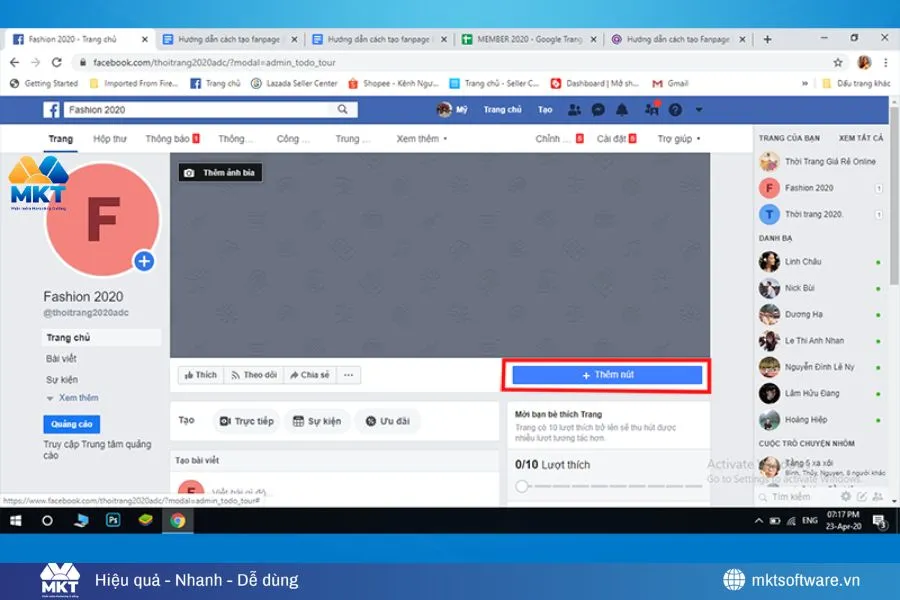
Task: Click the blue Thêm nút button
Action: [x=608, y=373]
